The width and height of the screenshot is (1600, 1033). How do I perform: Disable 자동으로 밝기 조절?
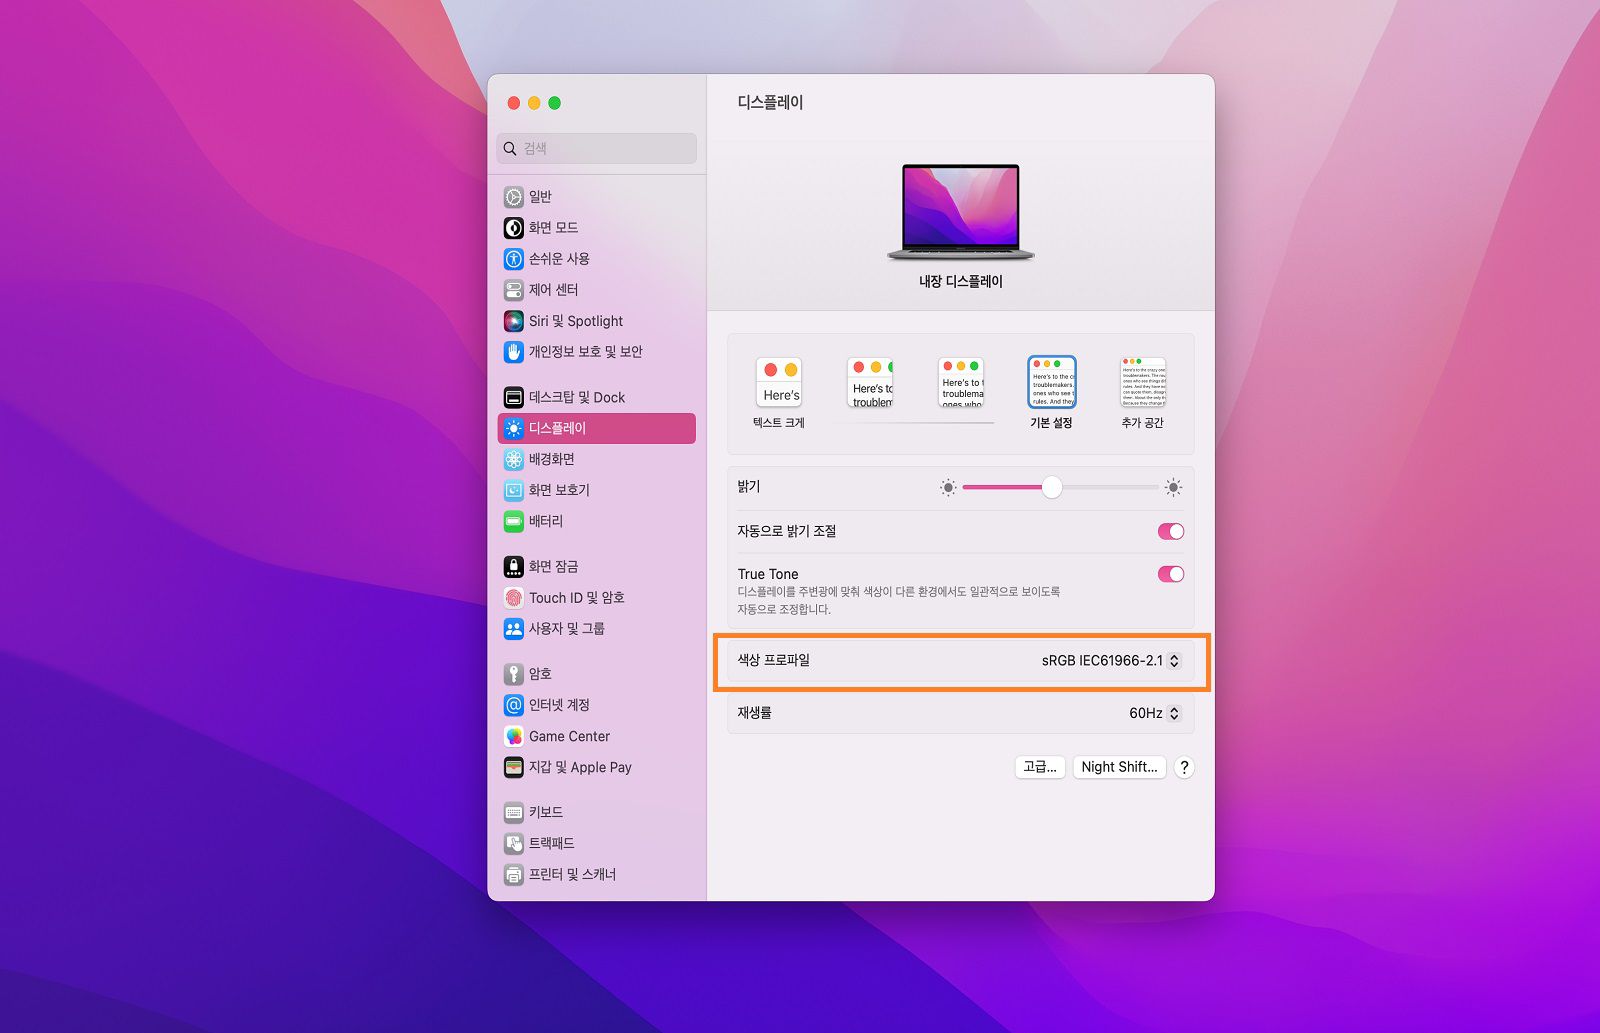[1170, 531]
